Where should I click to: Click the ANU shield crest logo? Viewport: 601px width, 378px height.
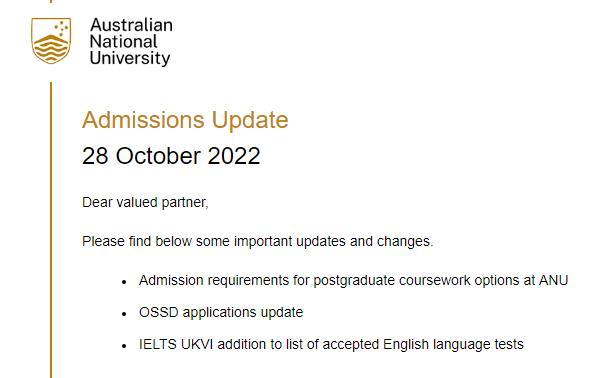point(51,41)
